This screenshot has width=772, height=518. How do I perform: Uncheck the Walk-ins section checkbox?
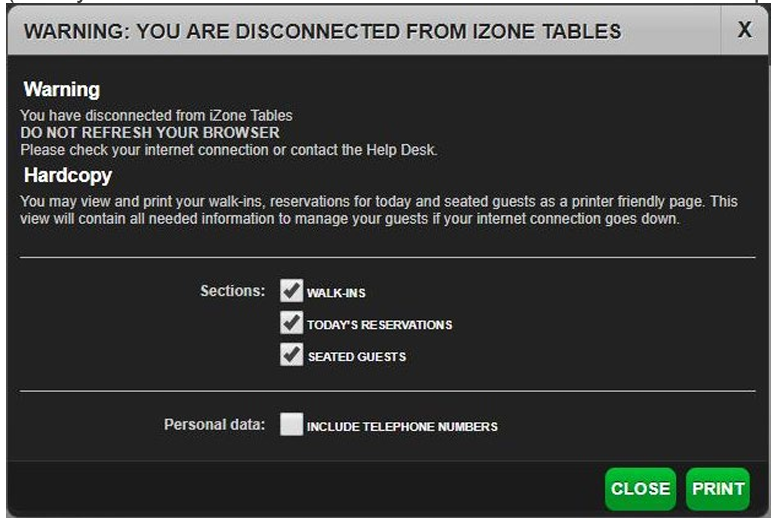291,291
